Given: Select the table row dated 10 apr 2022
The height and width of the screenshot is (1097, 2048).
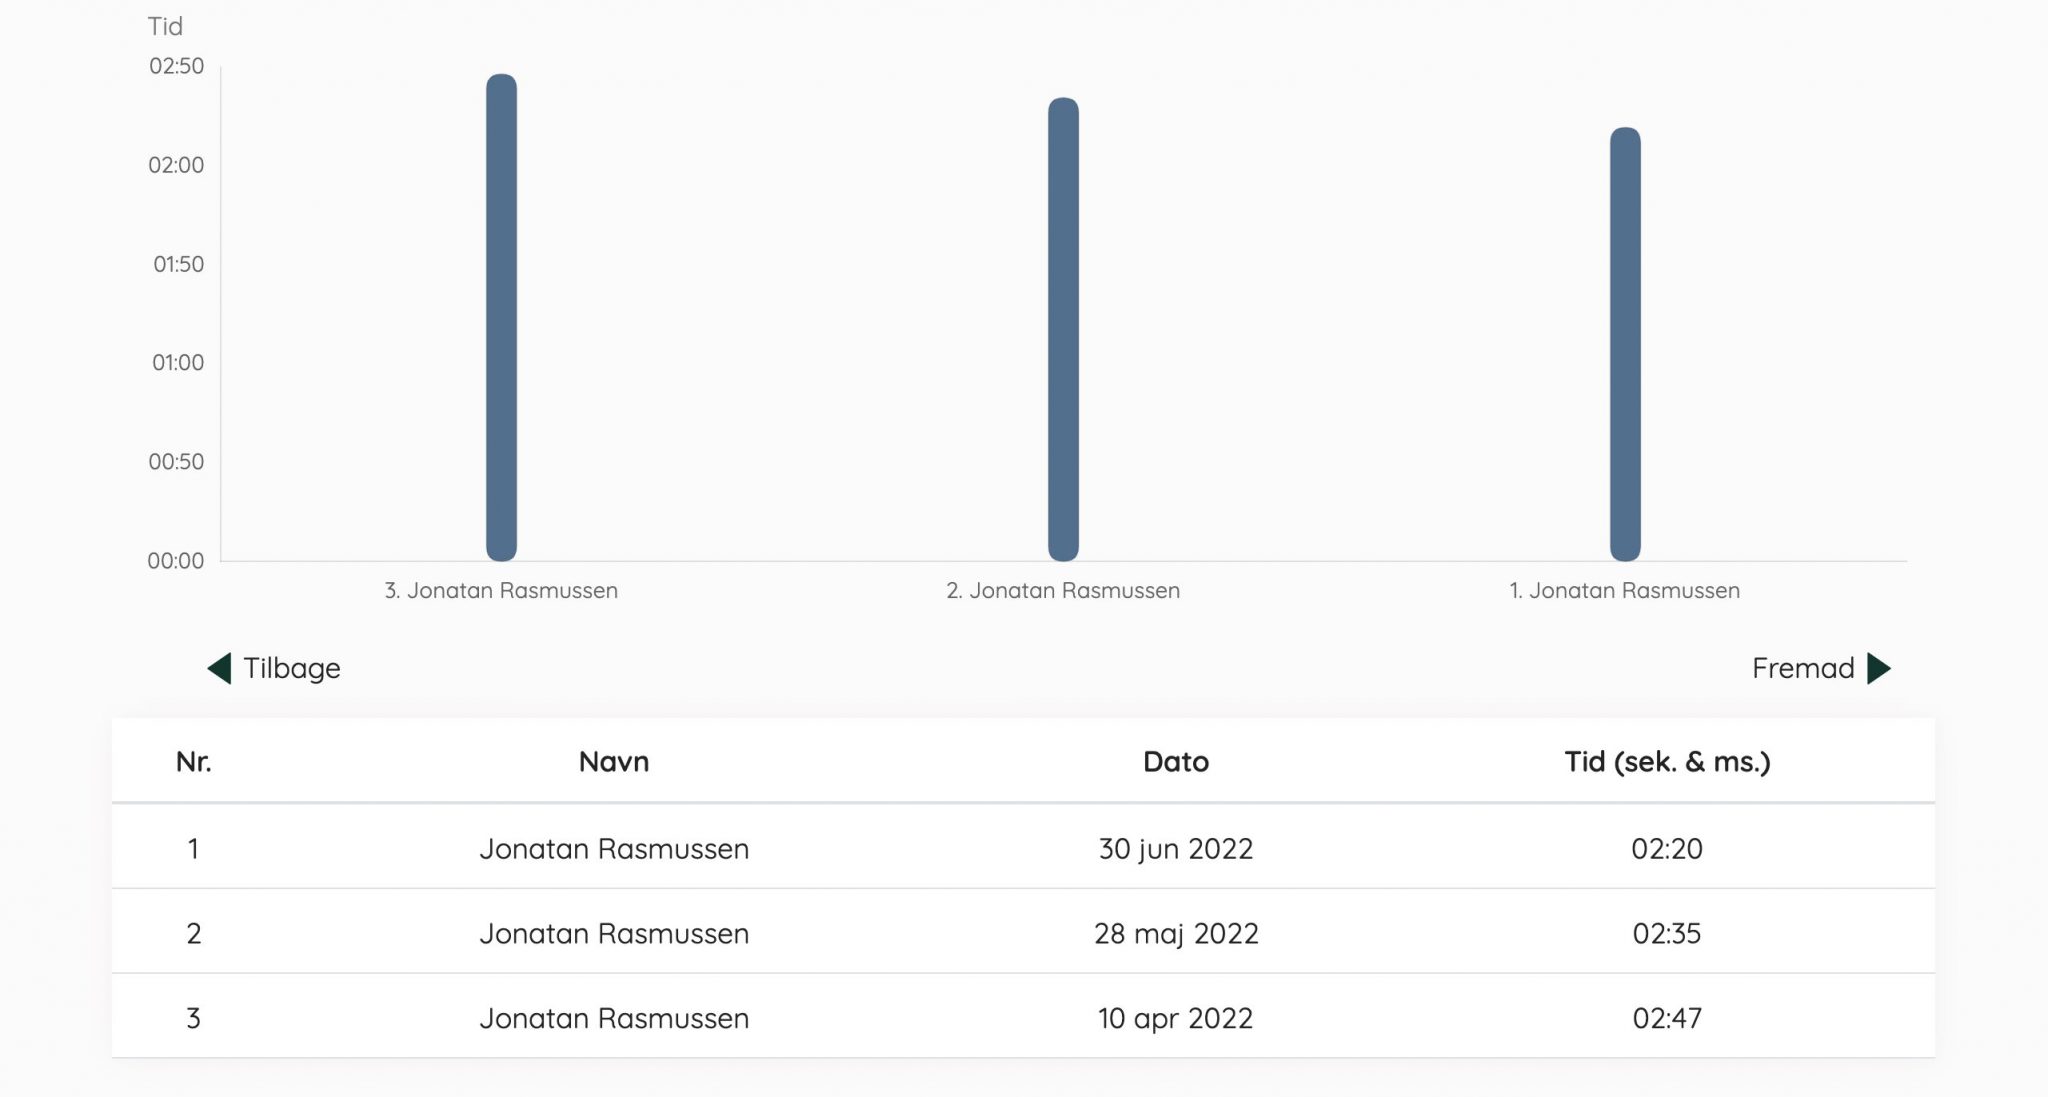Looking at the screenshot, I should click(x=1023, y=1017).
